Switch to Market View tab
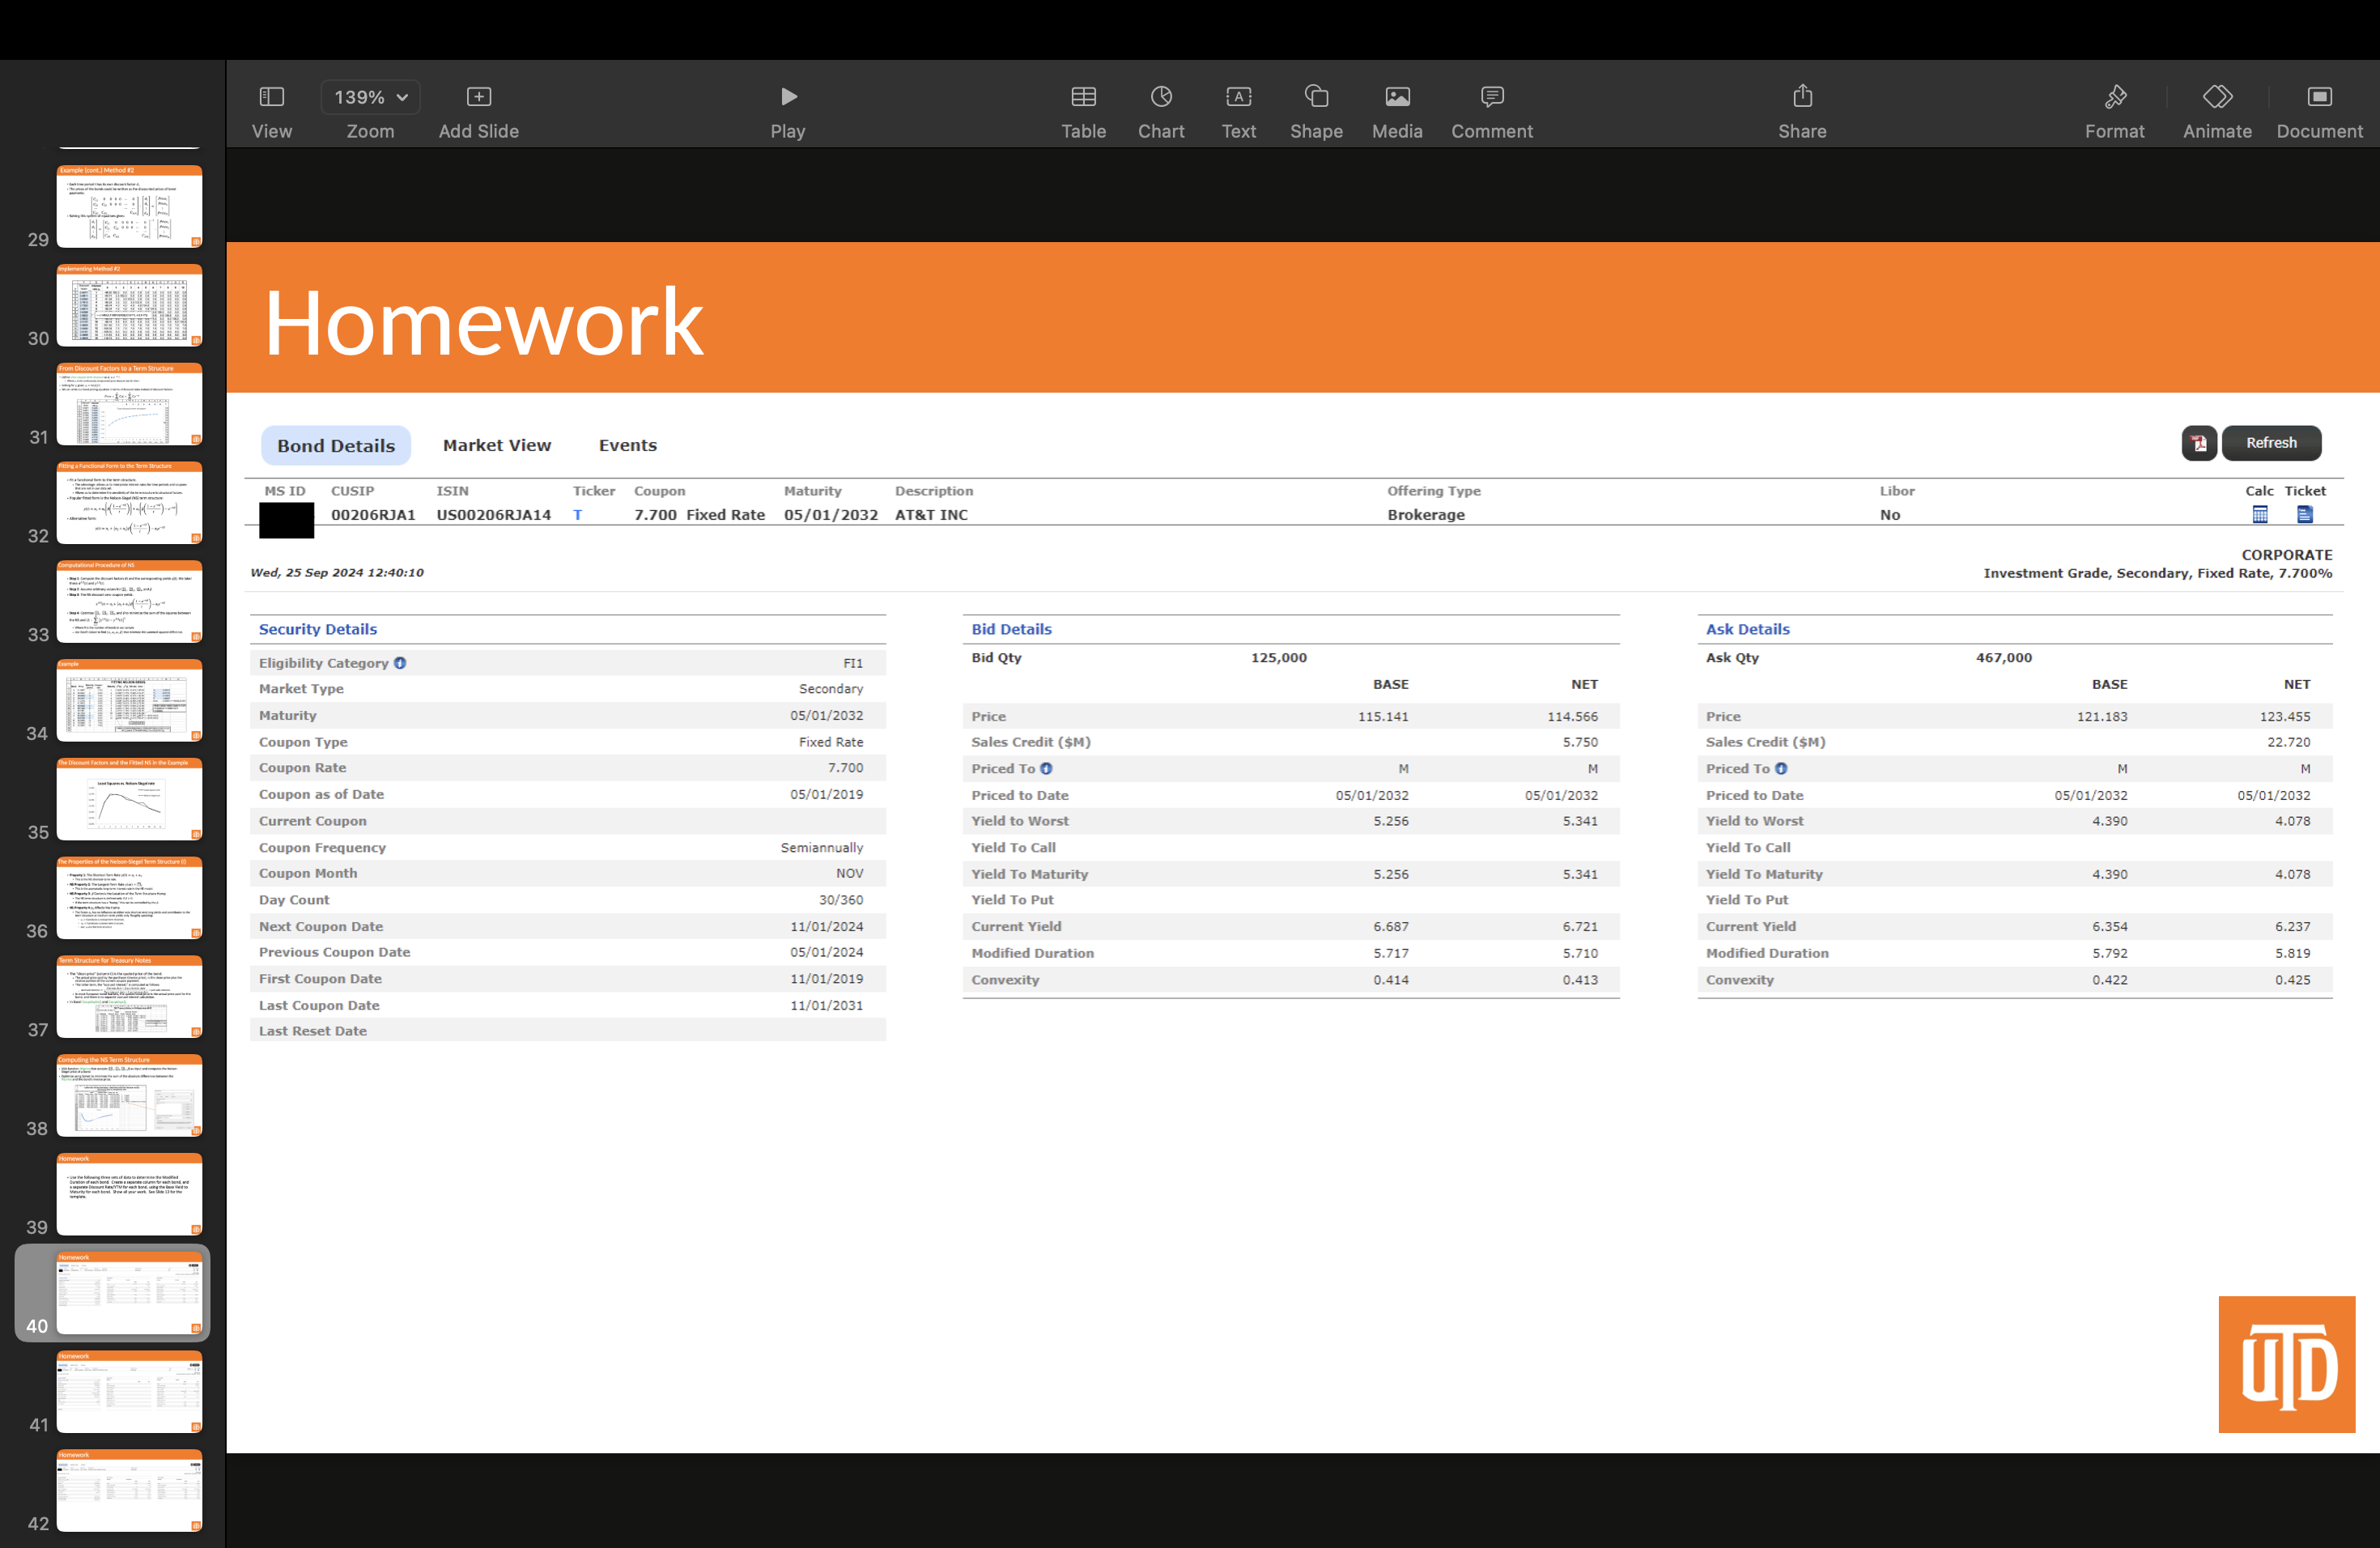2380x1548 pixels. [x=496, y=445]
